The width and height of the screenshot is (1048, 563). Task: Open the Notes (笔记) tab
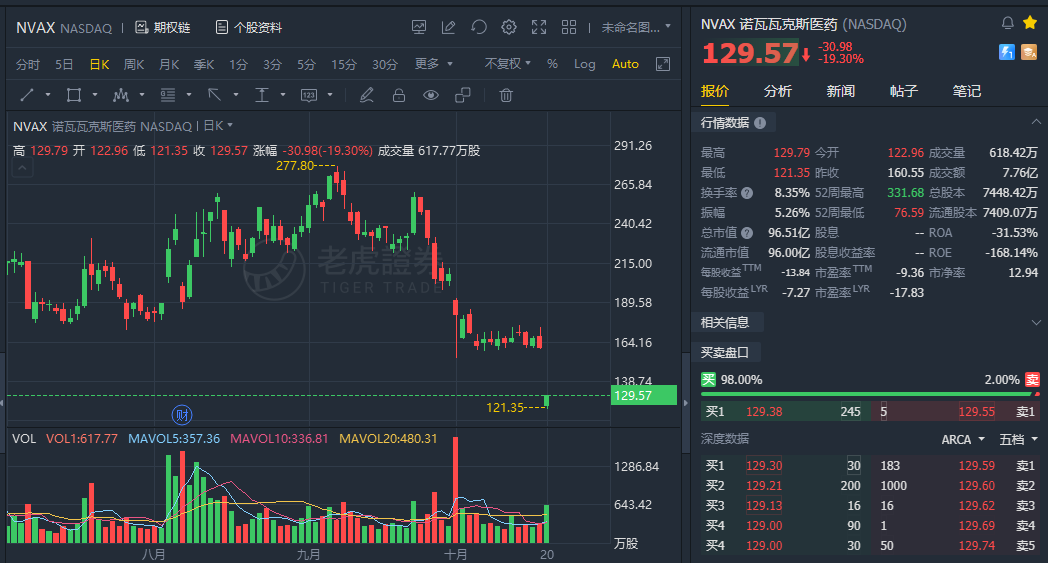click(966, 91)
